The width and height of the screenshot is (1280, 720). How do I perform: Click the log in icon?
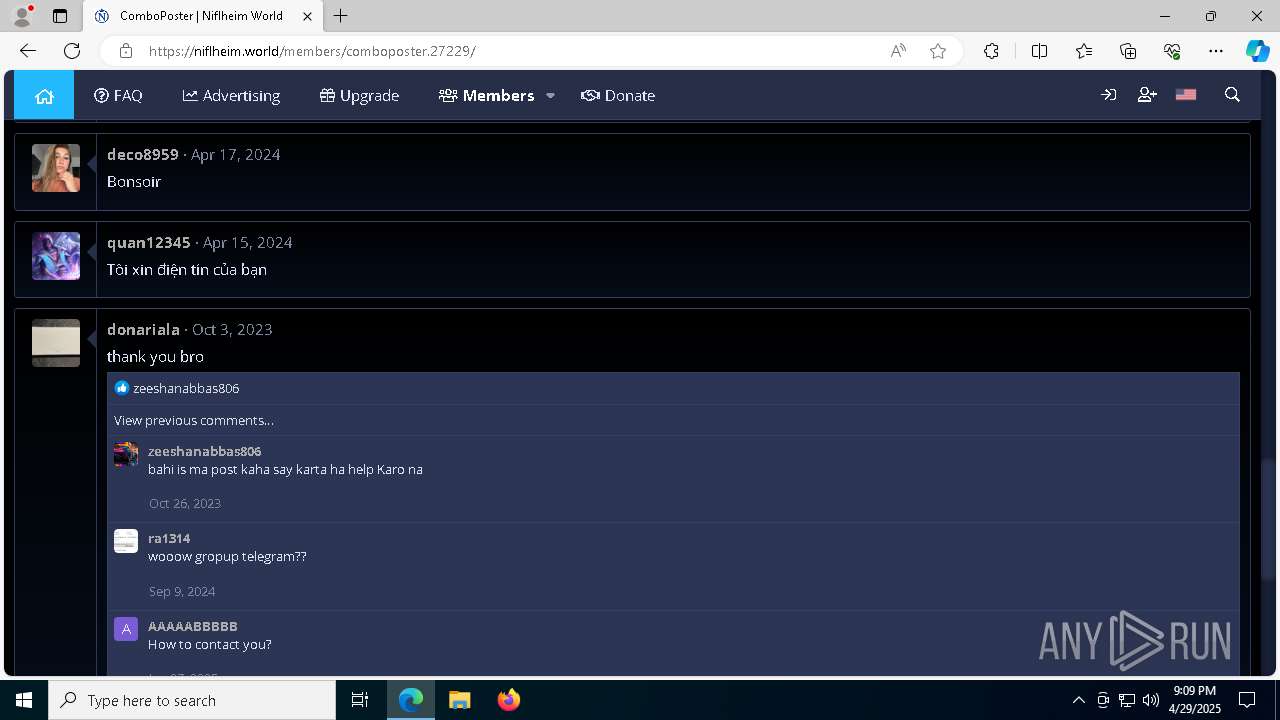pyautogui.click(x=1108, y=95)
